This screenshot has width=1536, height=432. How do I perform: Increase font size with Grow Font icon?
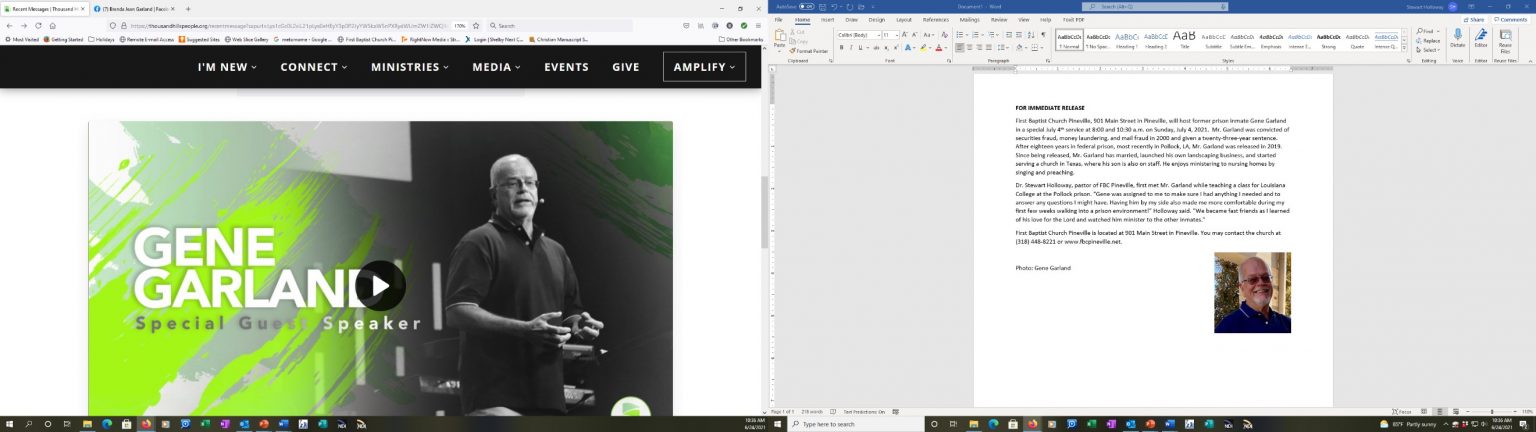tap(904, 35)
